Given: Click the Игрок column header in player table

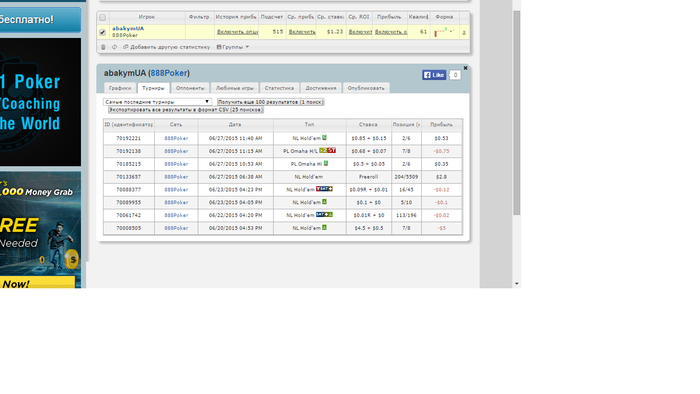Looking at the screenshot, I should [146, 17].
